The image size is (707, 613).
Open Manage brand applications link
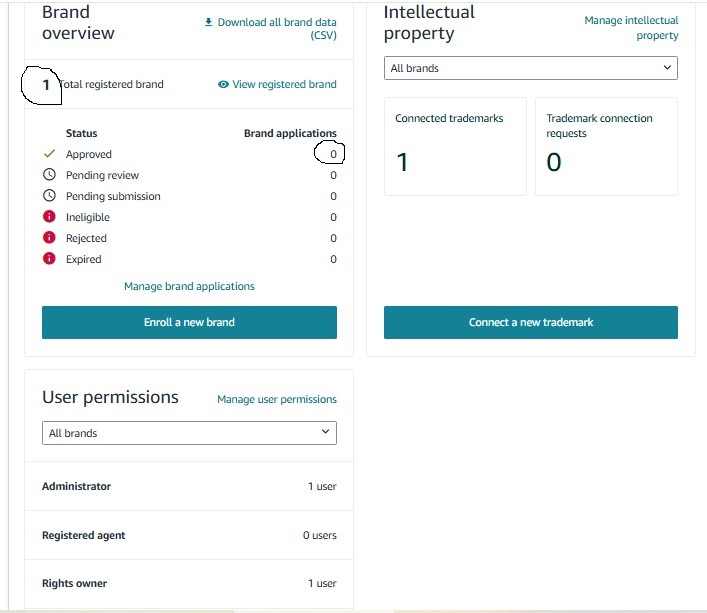pyautogui.click(x=189, y=286)
